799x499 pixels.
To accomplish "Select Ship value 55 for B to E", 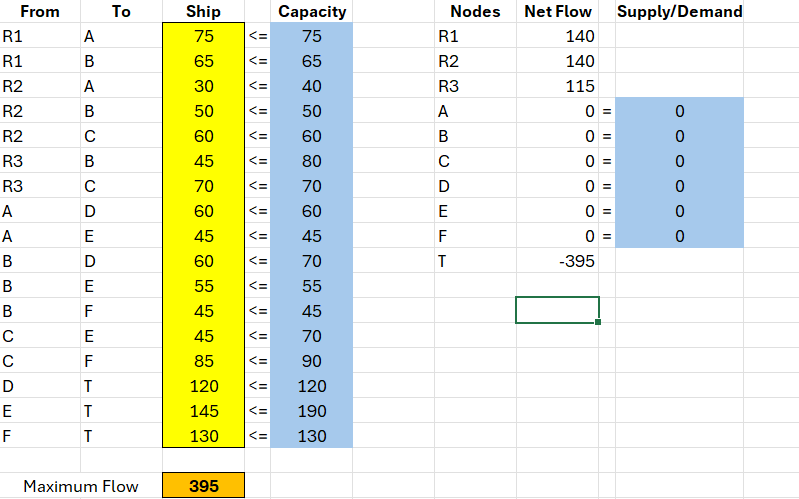I will point(203,286).
